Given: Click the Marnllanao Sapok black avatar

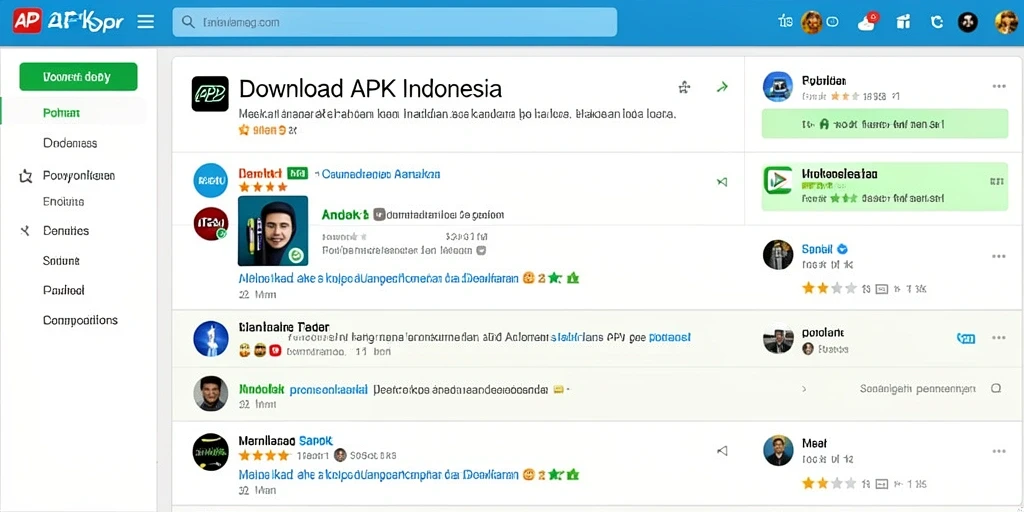Looking at the screenshot, I should 211,452.
